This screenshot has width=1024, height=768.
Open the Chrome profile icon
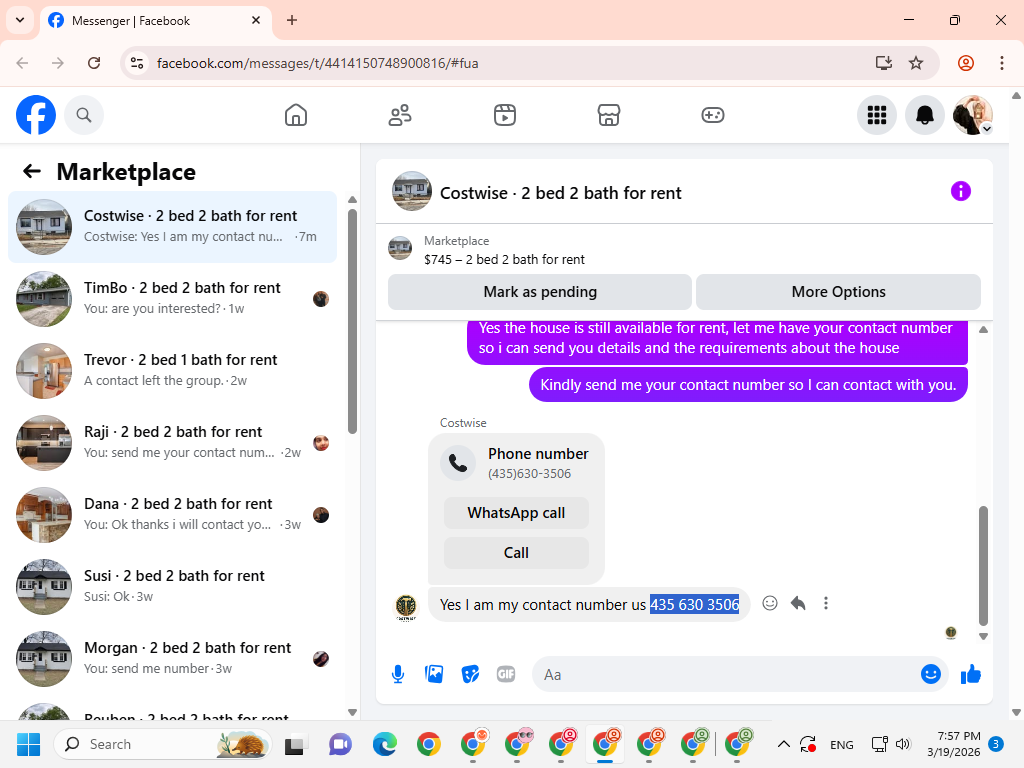966,63
